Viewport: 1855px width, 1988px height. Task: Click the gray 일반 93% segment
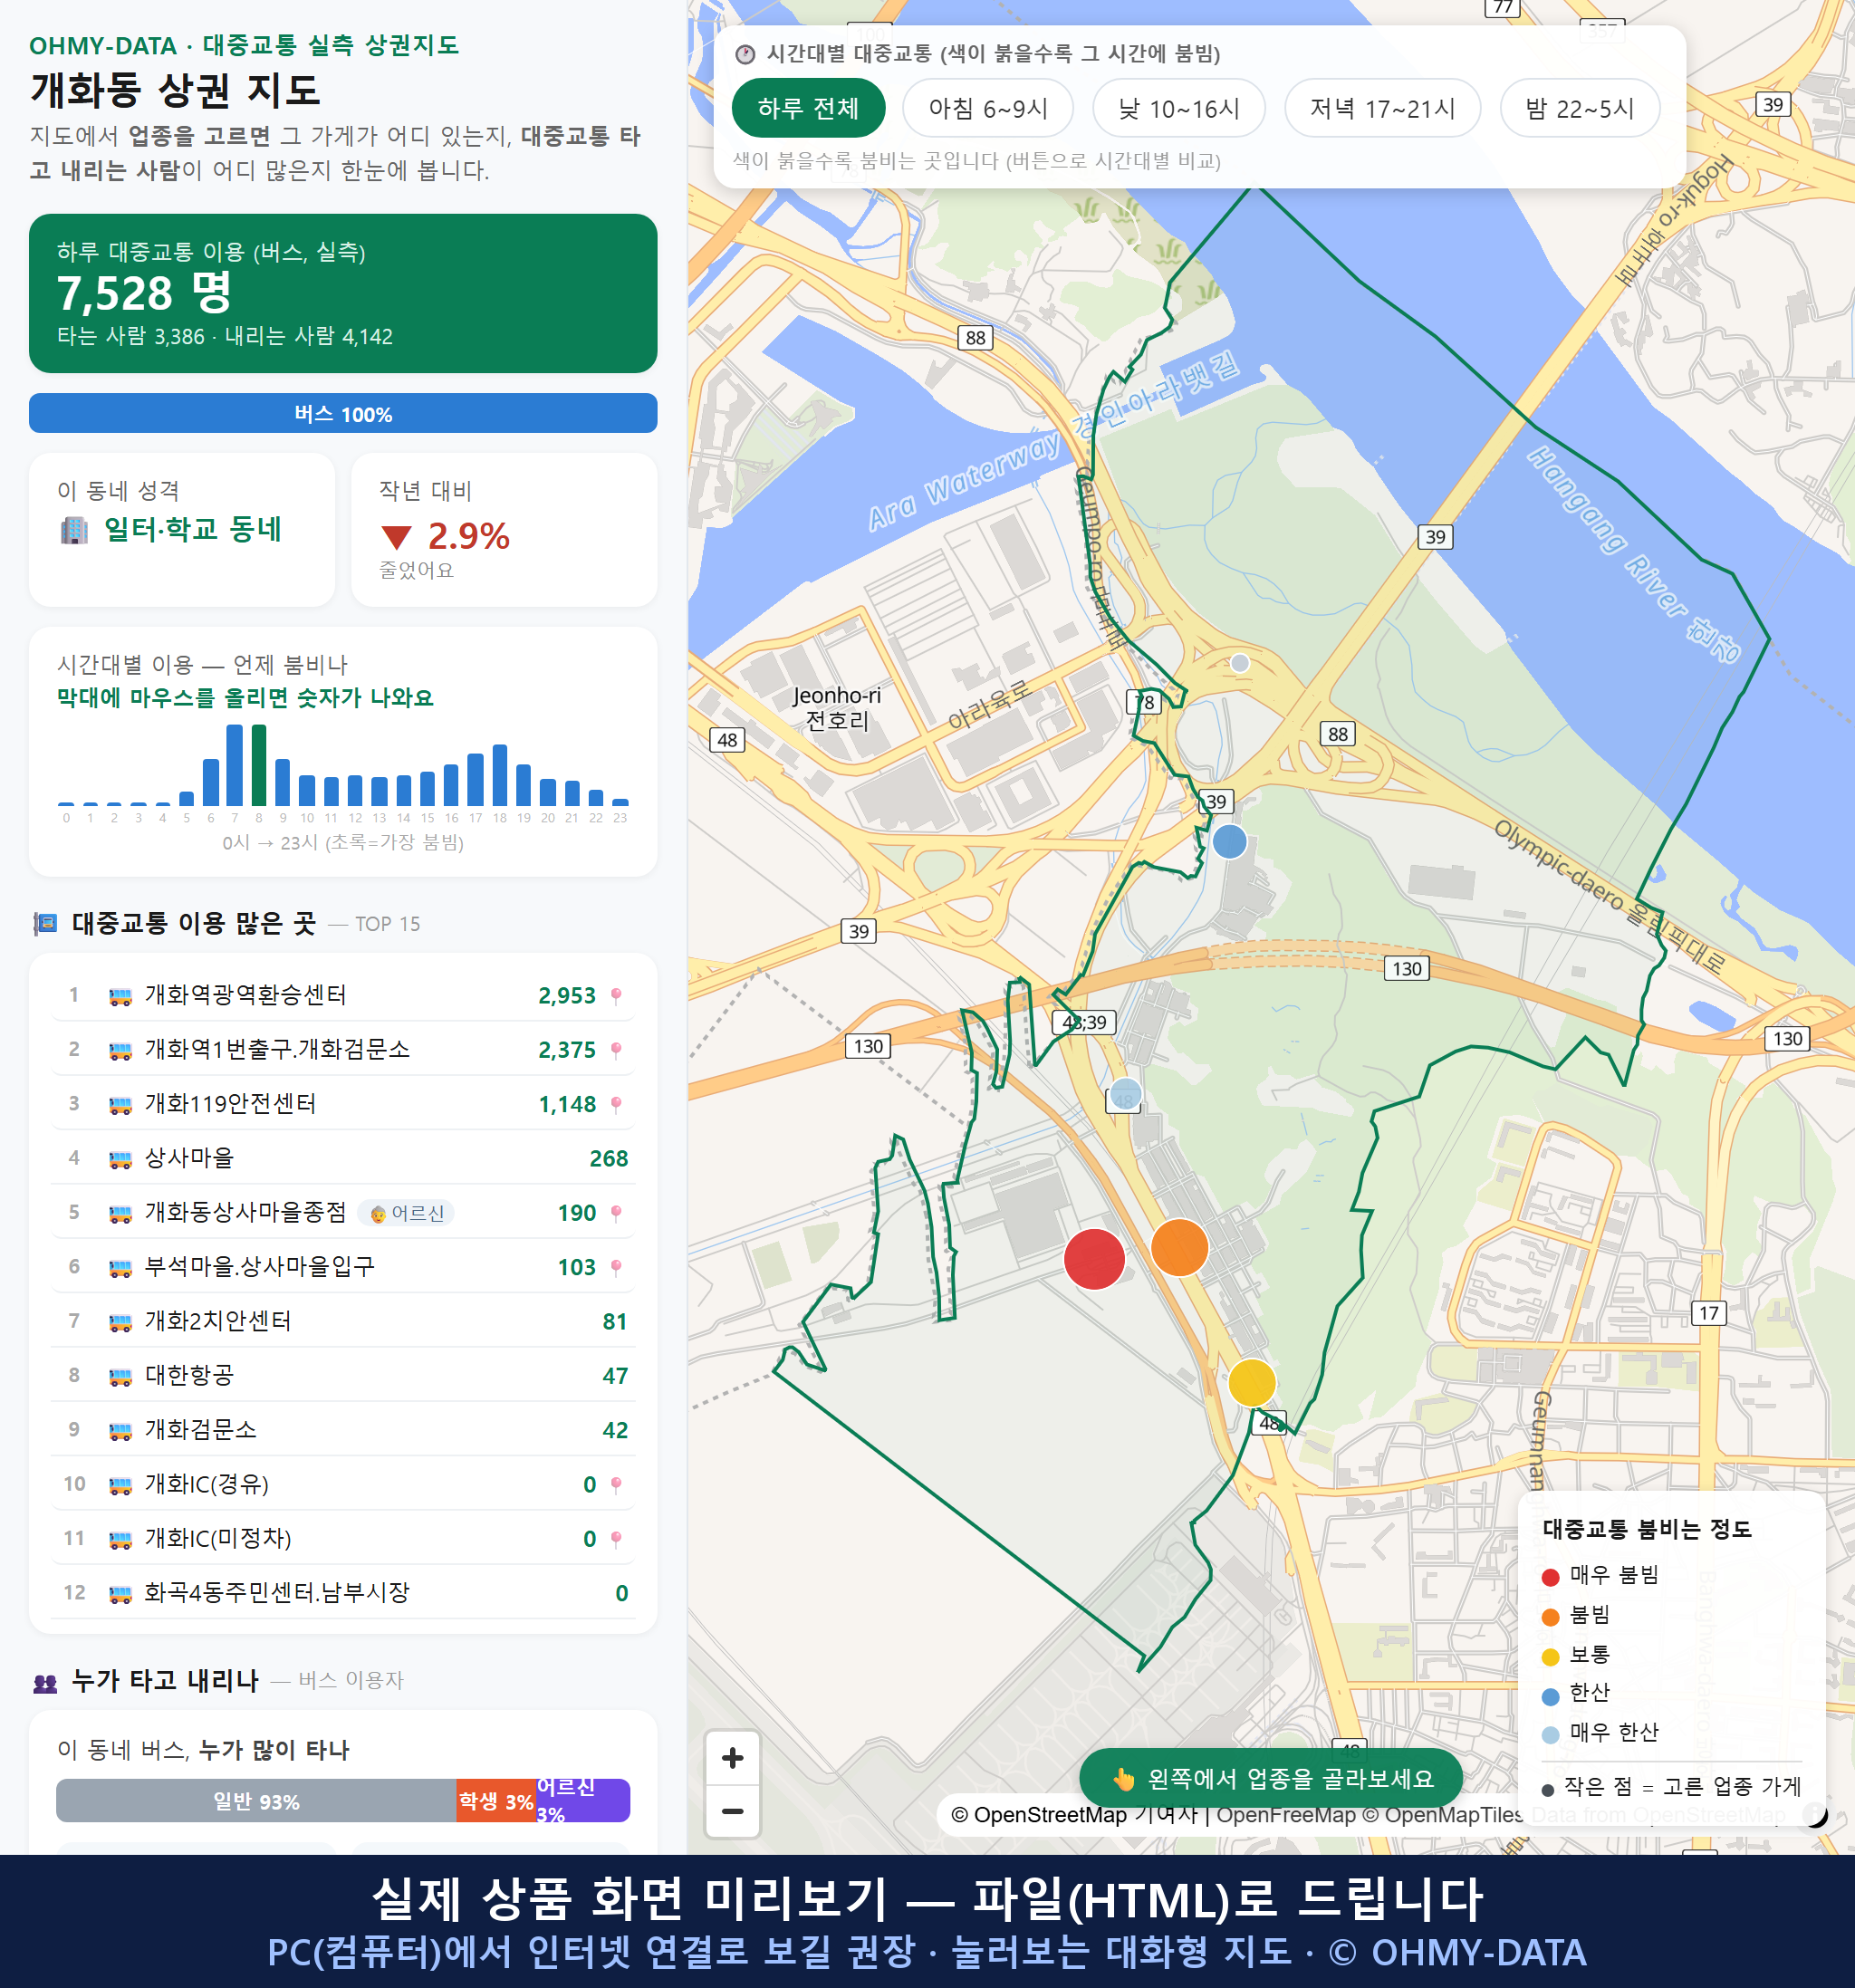pyautogui.click(x=256, y=1801)
